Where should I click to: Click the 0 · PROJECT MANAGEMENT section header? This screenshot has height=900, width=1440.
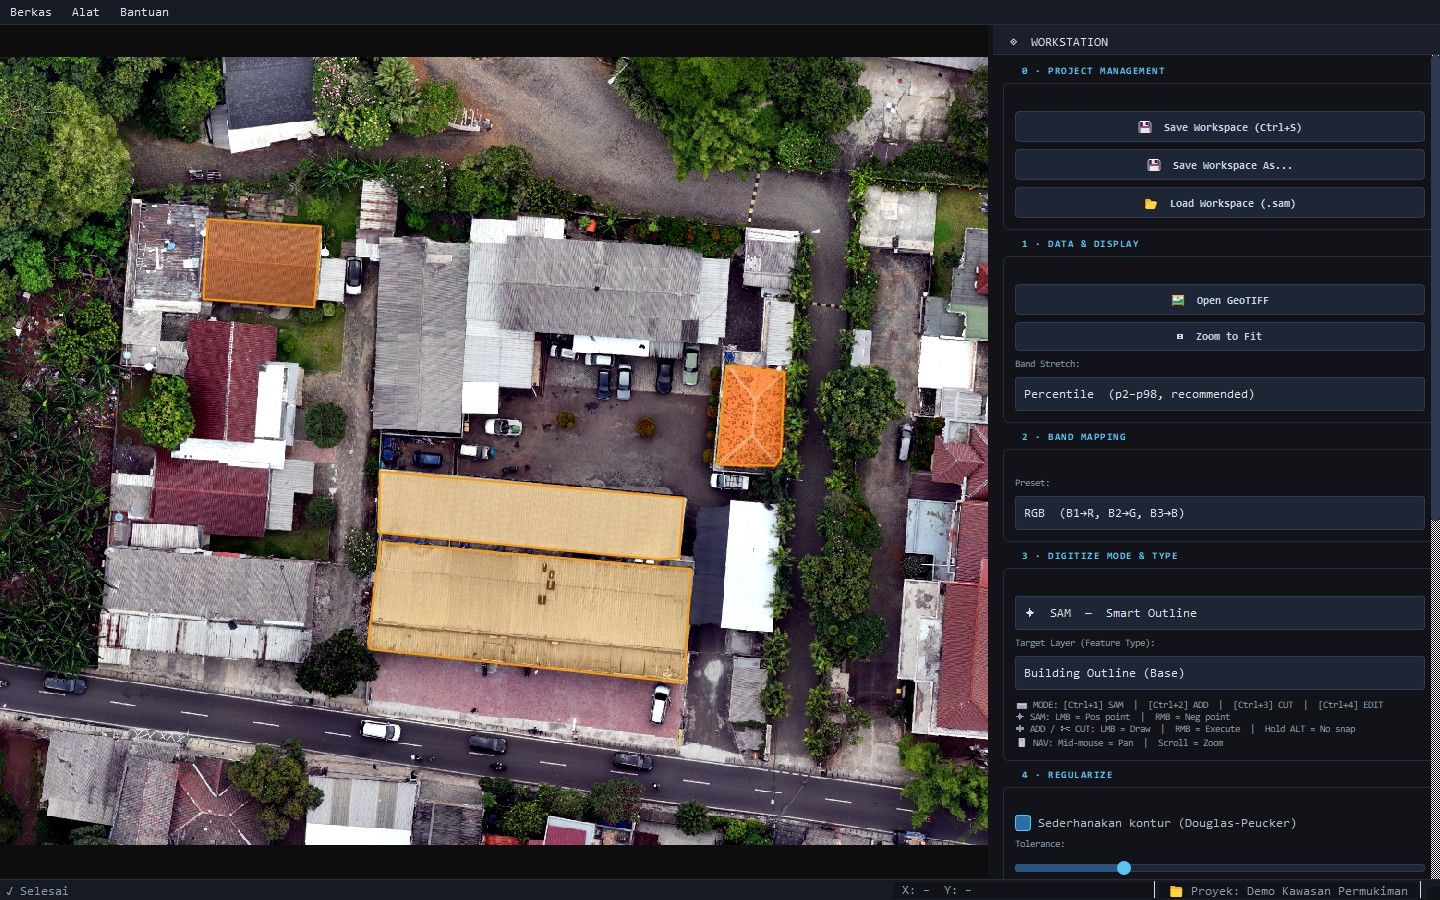(x=1093, y=71)
